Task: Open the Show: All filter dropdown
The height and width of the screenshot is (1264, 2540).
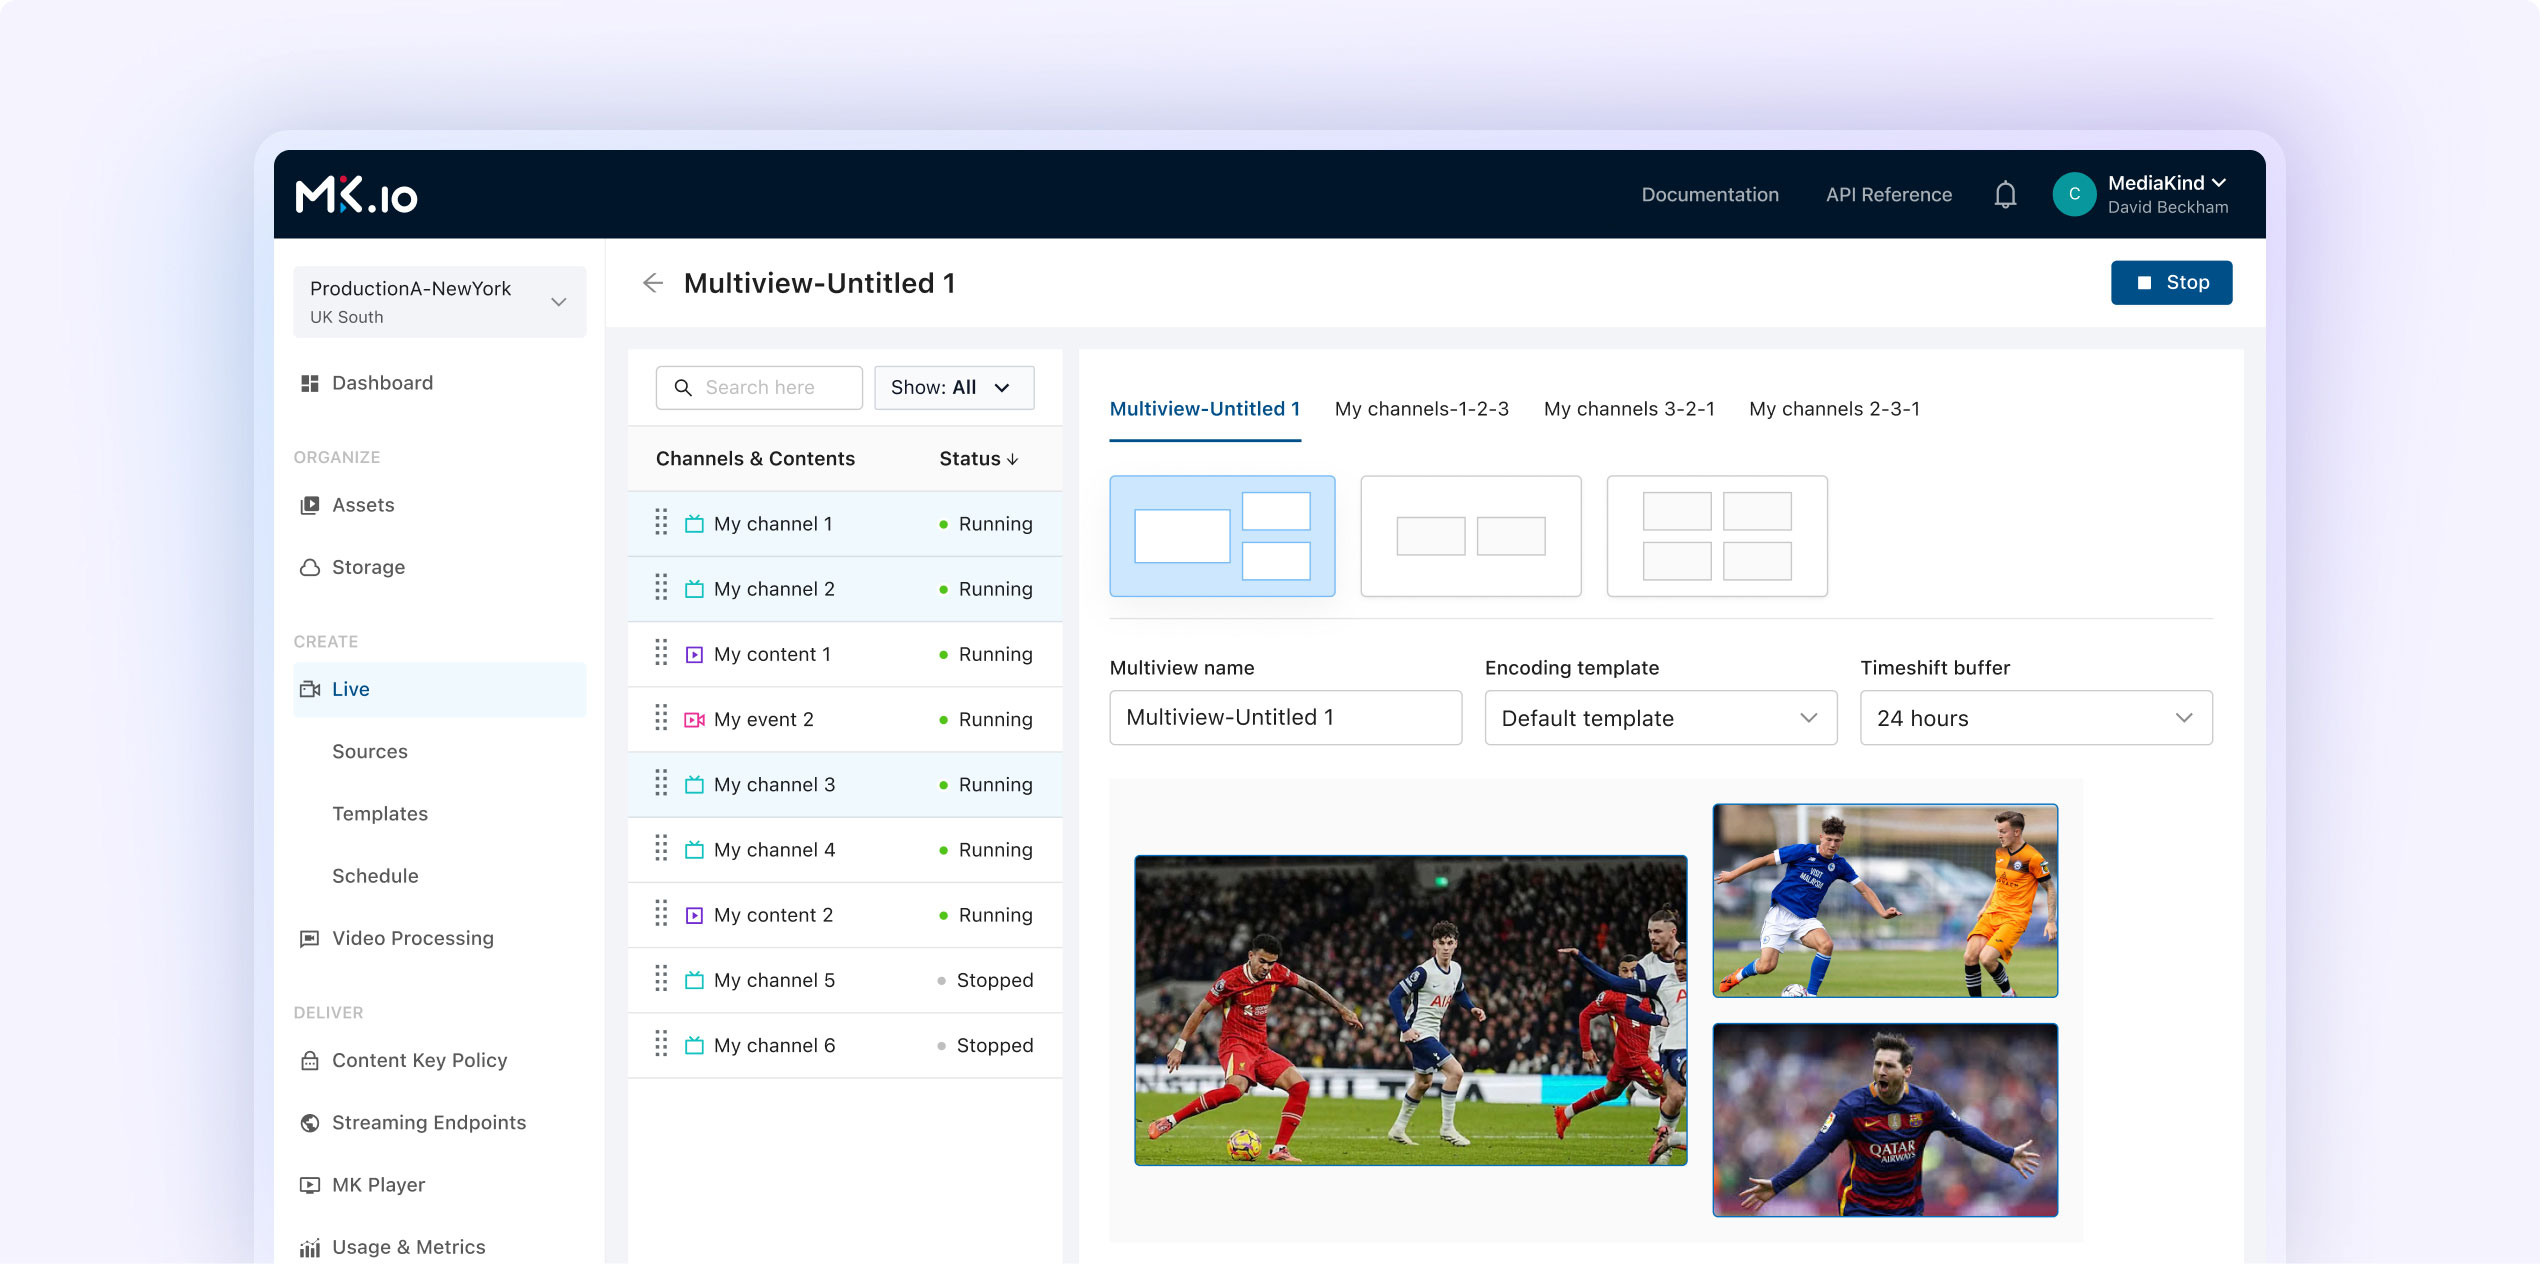Action: (x=954, y=387)
